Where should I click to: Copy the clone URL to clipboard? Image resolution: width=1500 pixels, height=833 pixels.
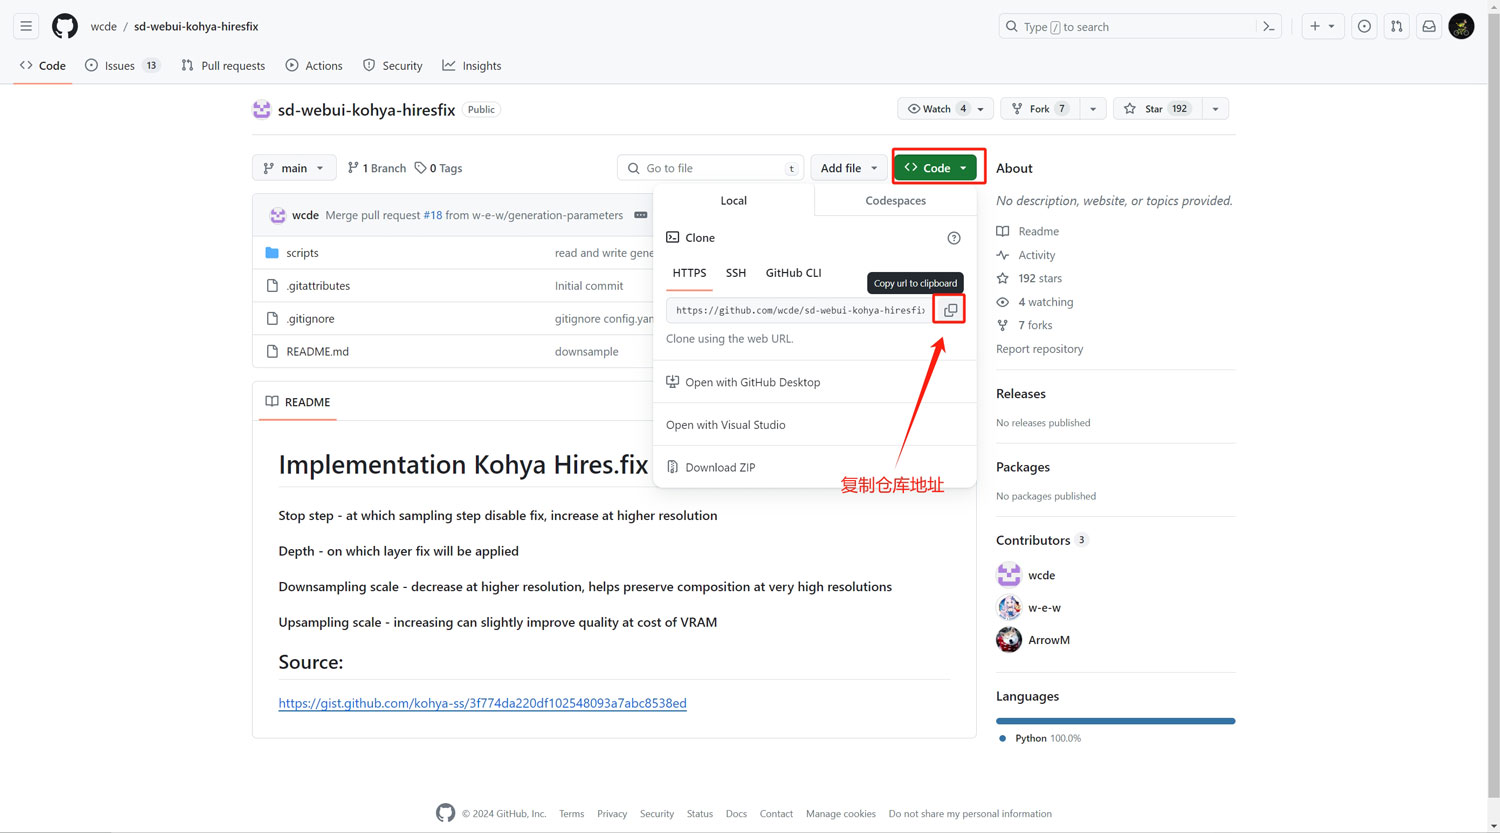950,310
